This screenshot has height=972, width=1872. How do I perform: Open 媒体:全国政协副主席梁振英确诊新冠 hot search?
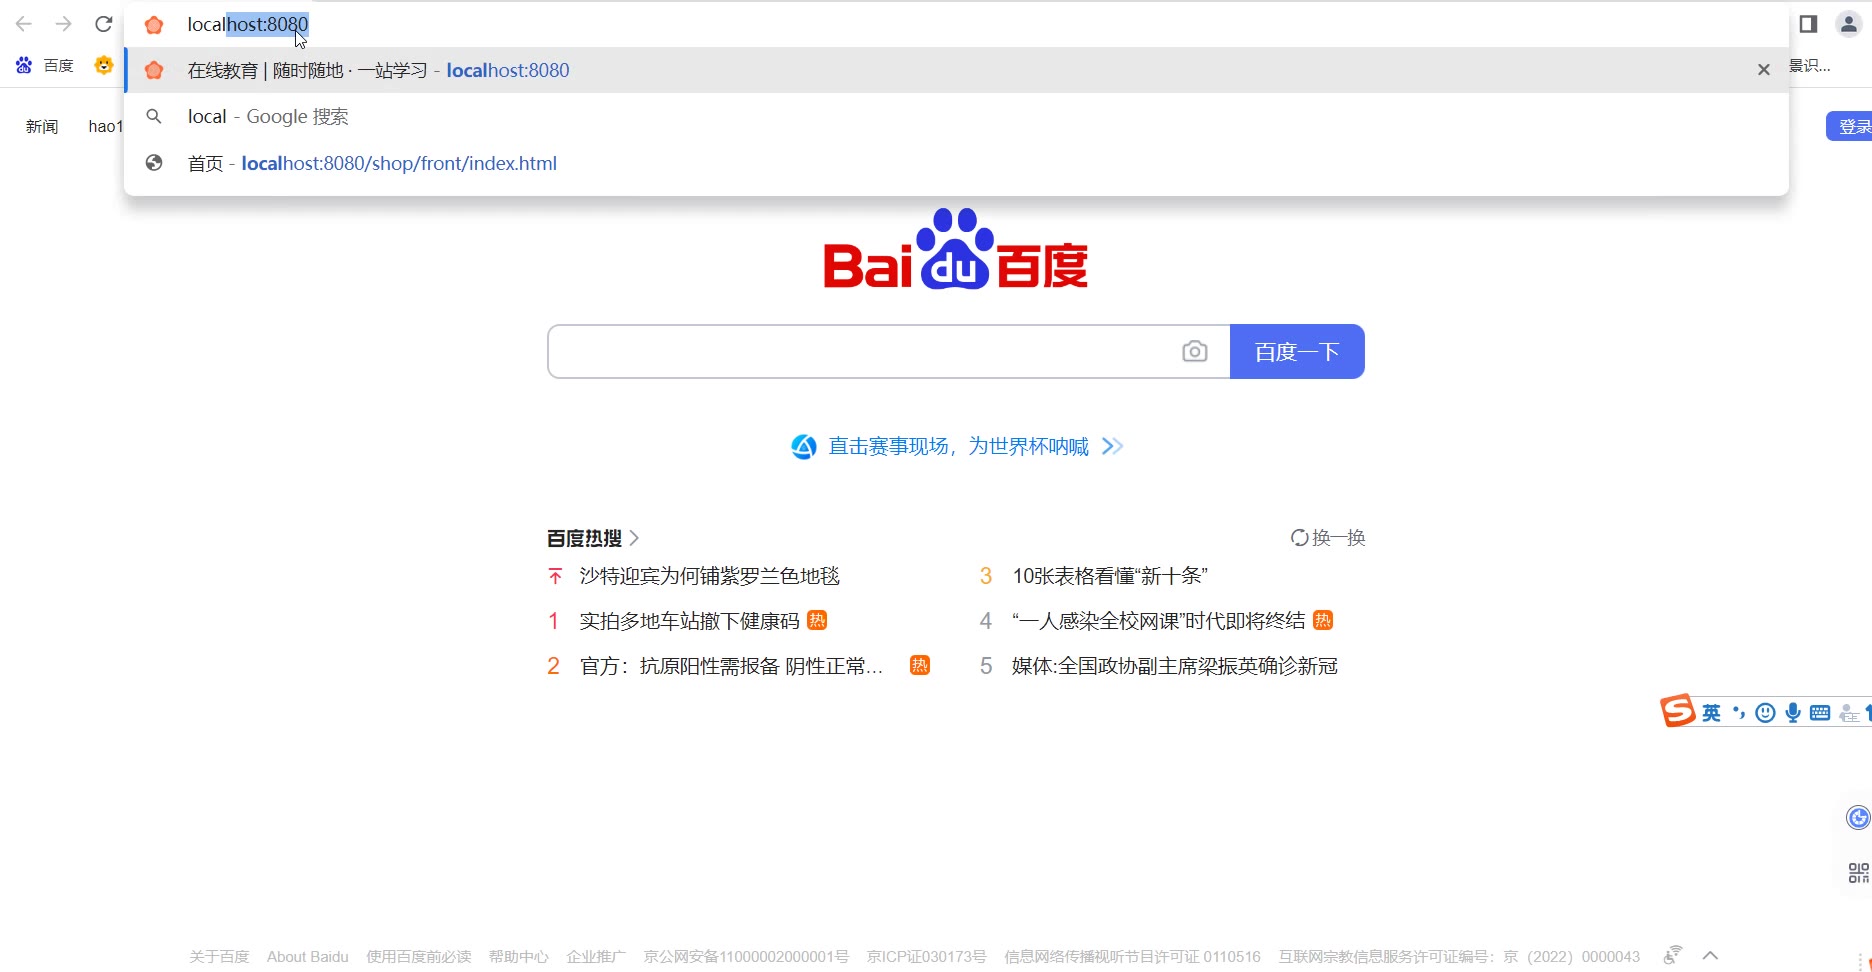[x=1175, y=666]
